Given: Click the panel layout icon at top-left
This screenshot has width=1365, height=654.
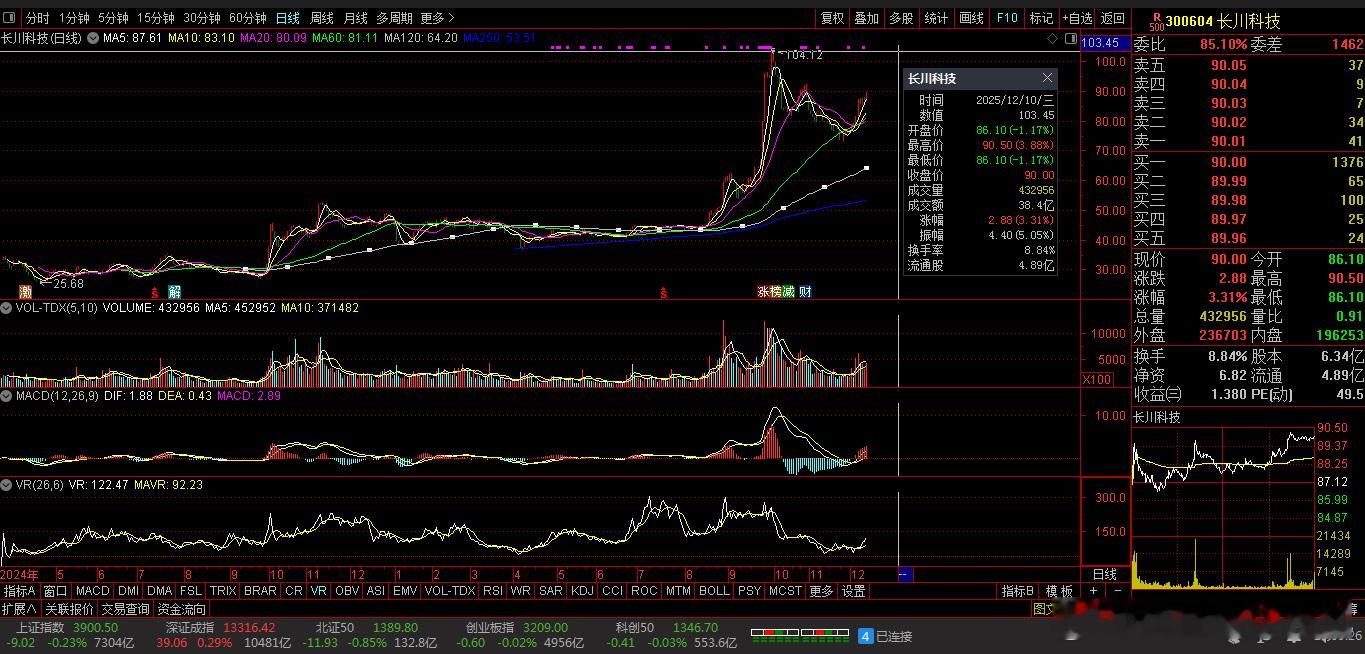Looking at the screenshot, I should (x=10, y=18).
